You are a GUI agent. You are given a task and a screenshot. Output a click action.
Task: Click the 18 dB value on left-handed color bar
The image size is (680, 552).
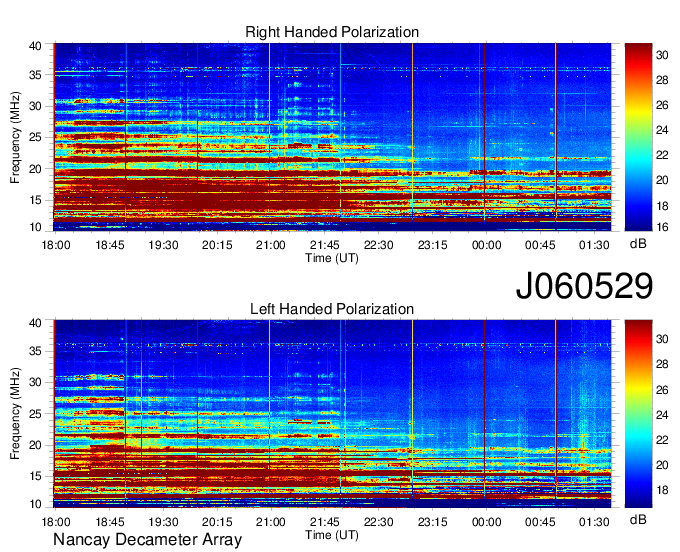[x=662, y=490]
